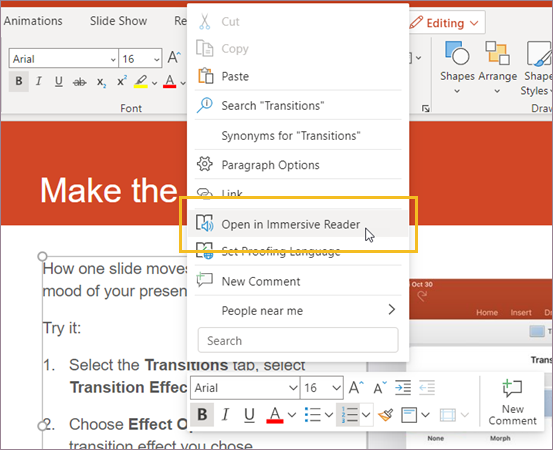The image size is (553, 450).
Task: Click the Shapes icon in ribbon
Action: pyautogui.click(x=457, y=53)
